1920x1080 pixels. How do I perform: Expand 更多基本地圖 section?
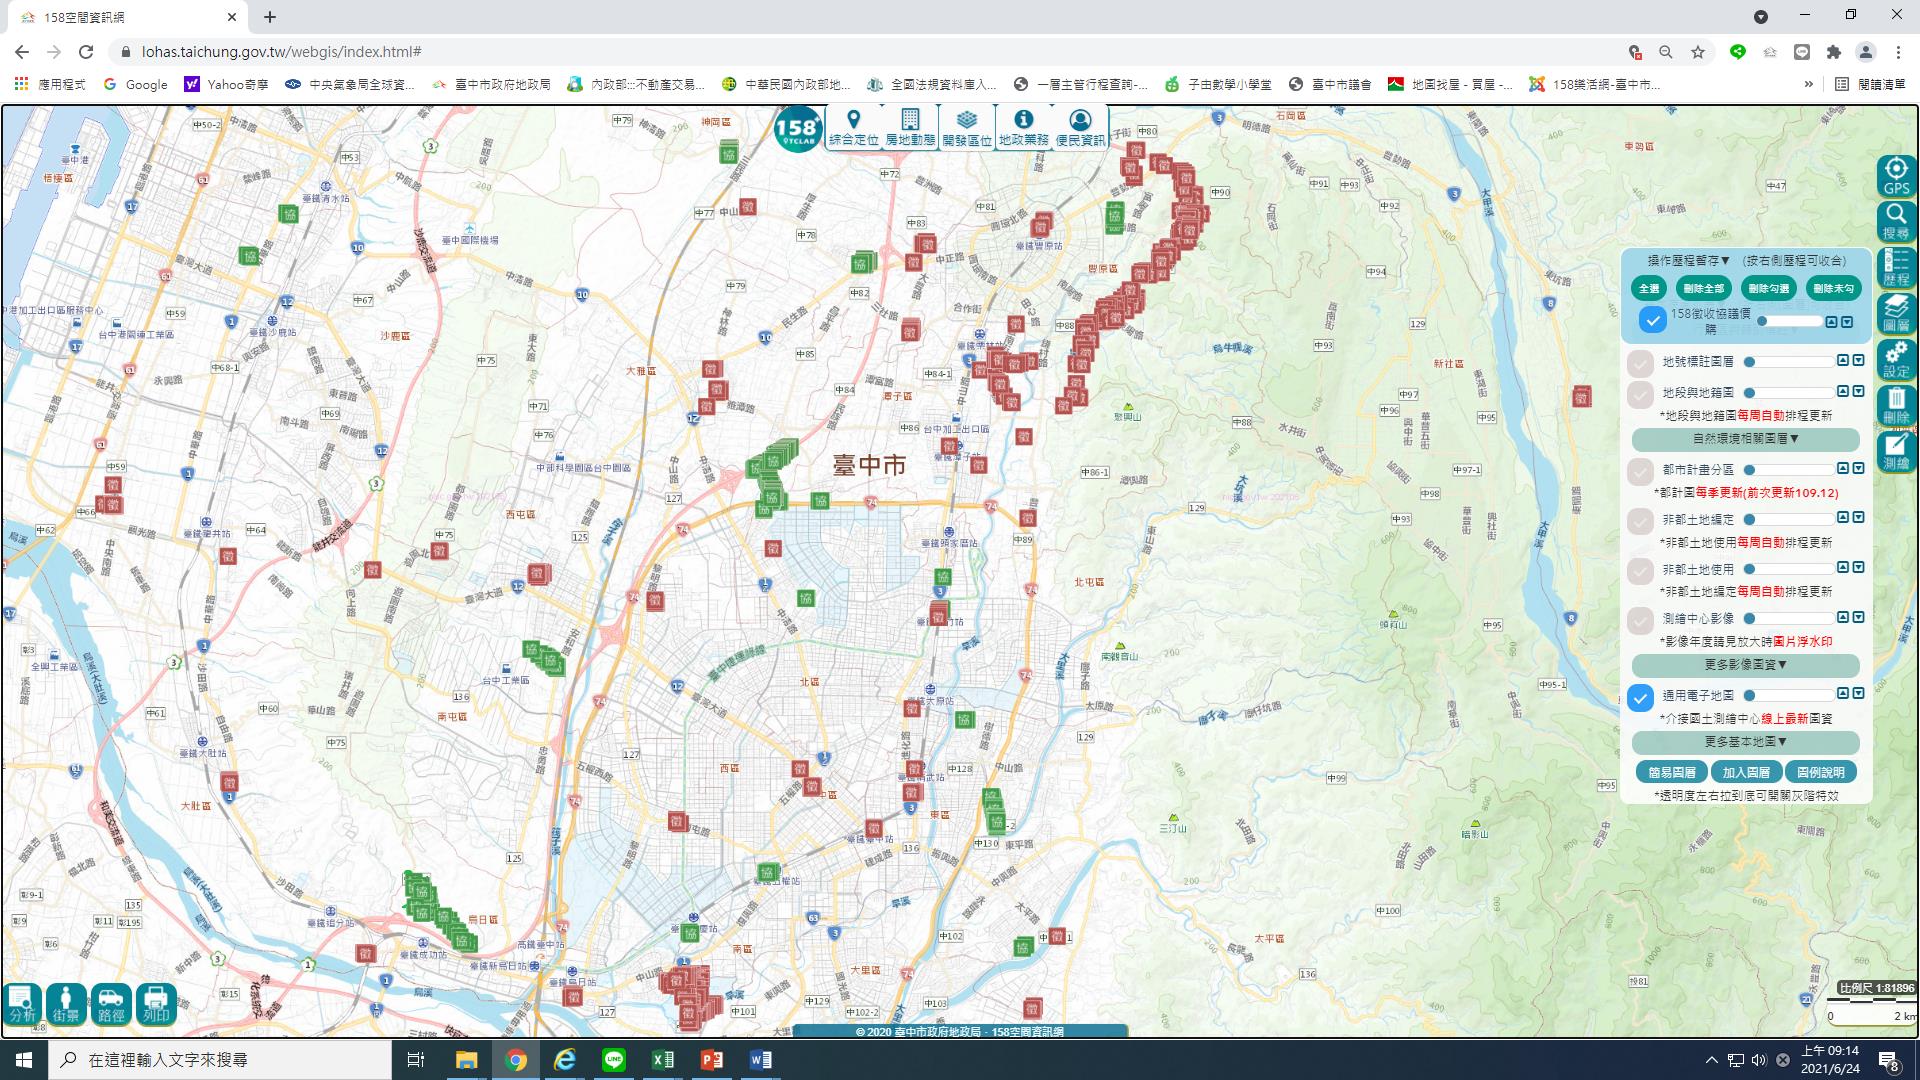click(x=1745, y=742)
